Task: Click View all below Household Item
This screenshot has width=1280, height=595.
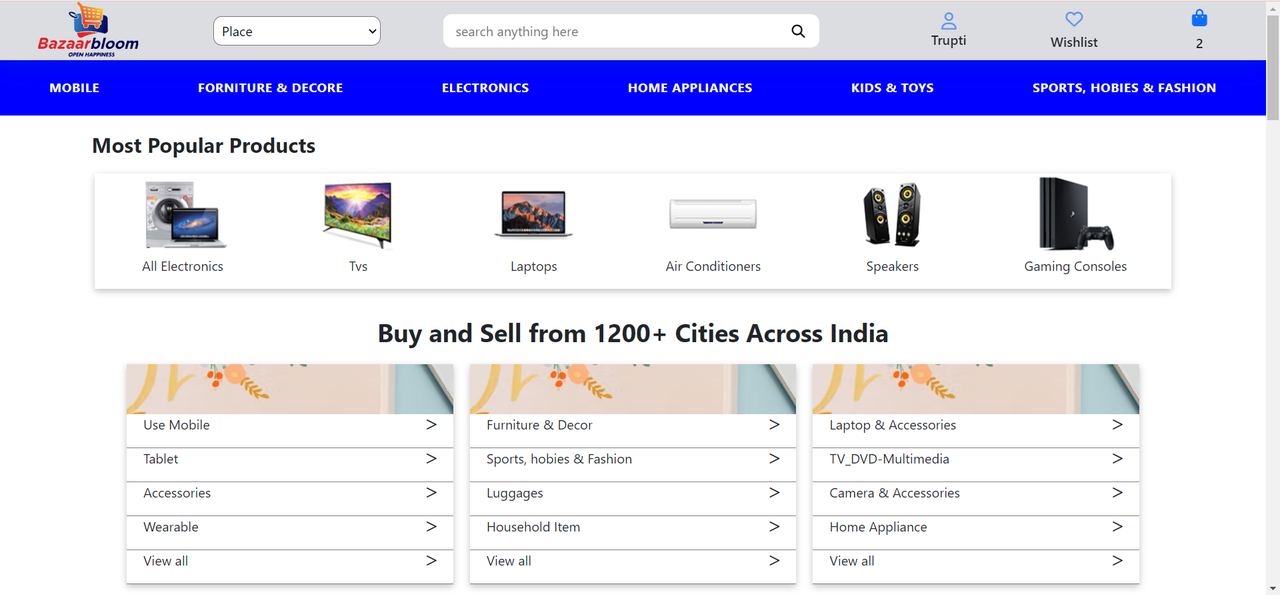Action: pos(508,561)
